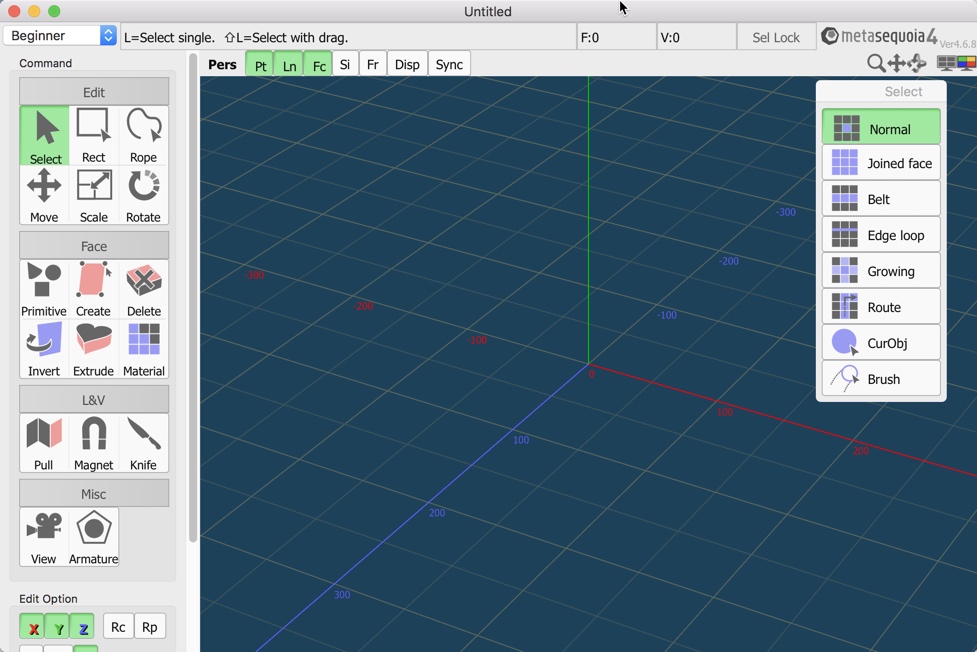Enable Sel Lock
977x652 pixels.
pyautogui.click(x=776, y=36)
